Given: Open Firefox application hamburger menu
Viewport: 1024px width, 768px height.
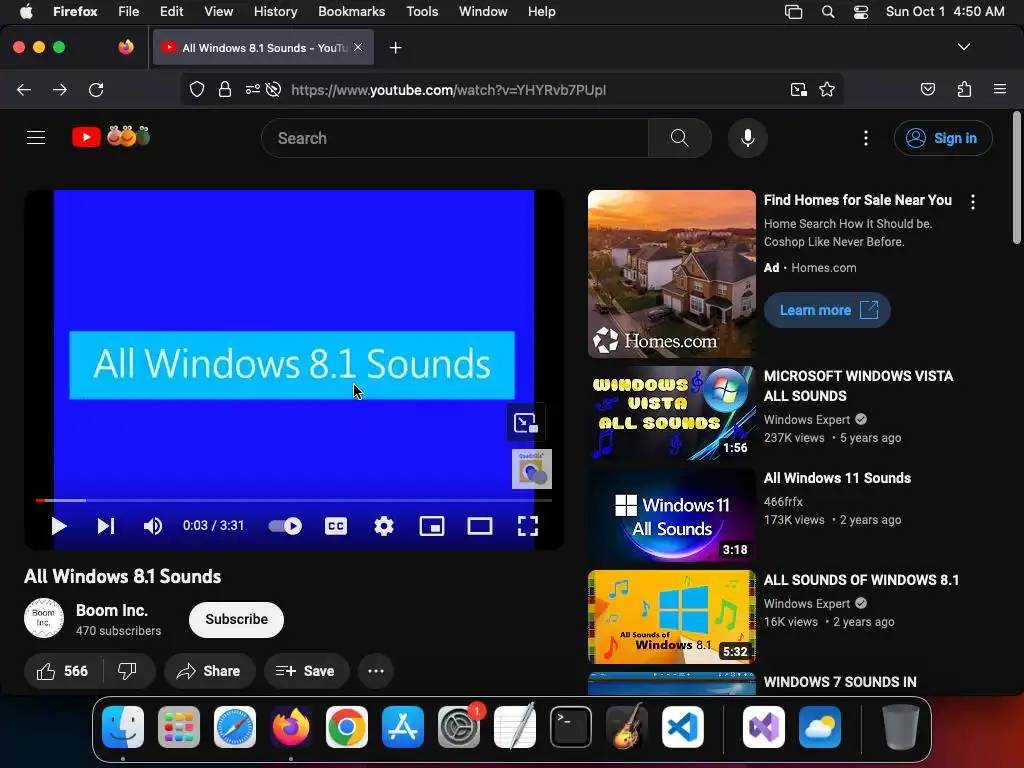Looking at the screenshot, I should (x=1000, y=89).
